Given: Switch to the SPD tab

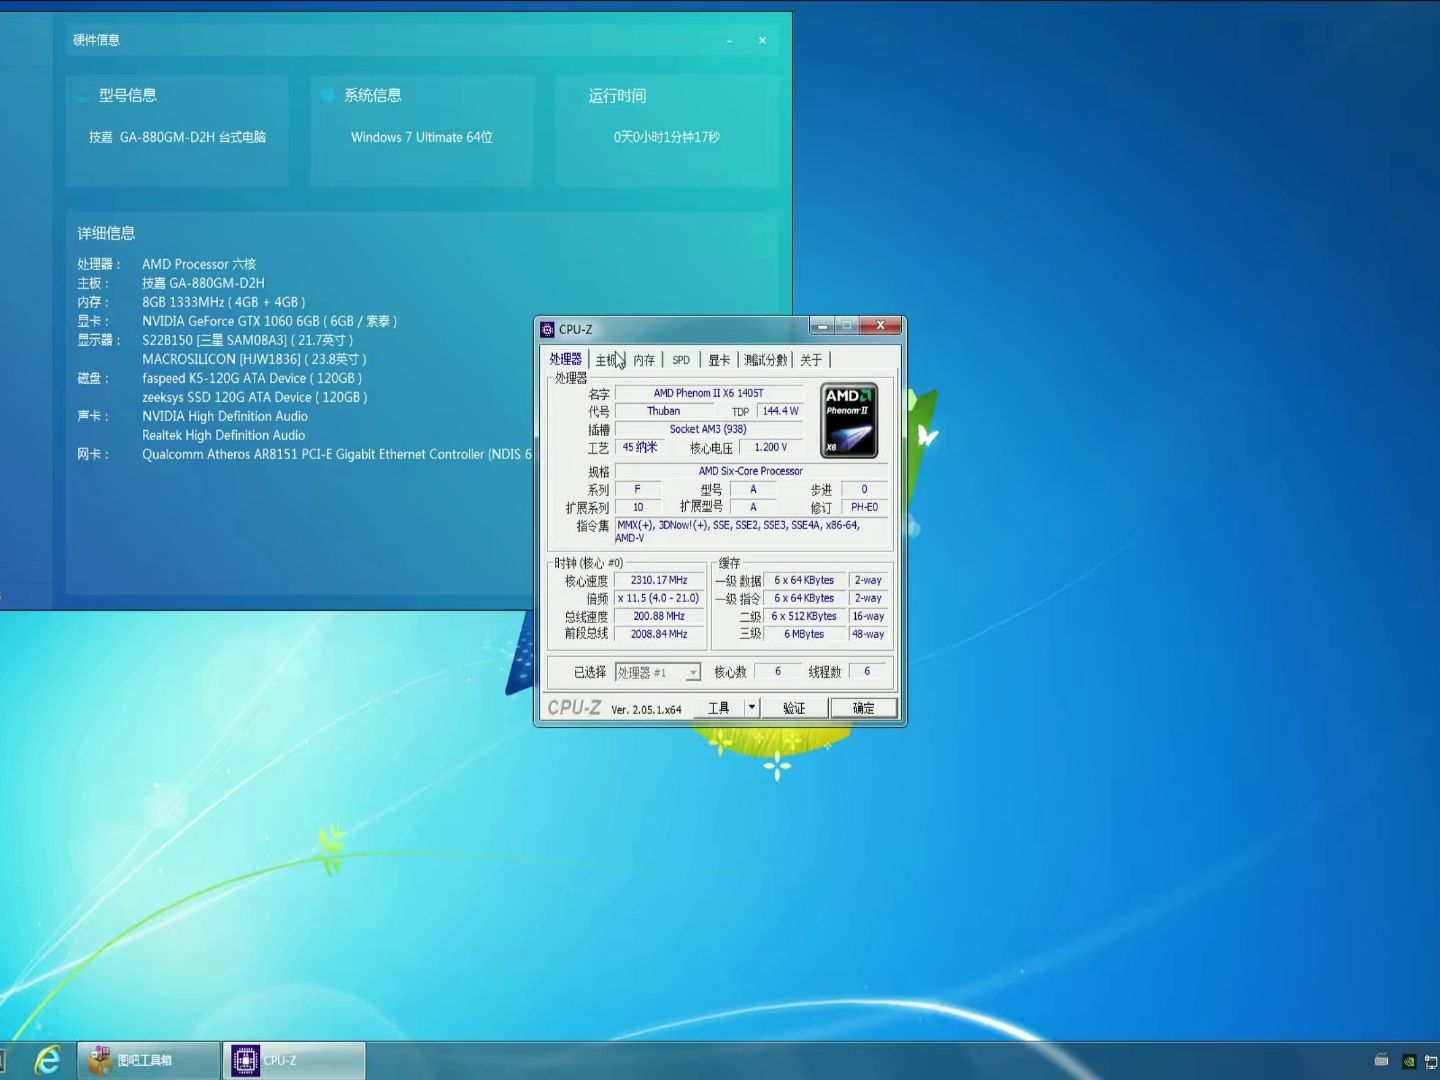Looking at the screenshot, I should click(681, 360).
